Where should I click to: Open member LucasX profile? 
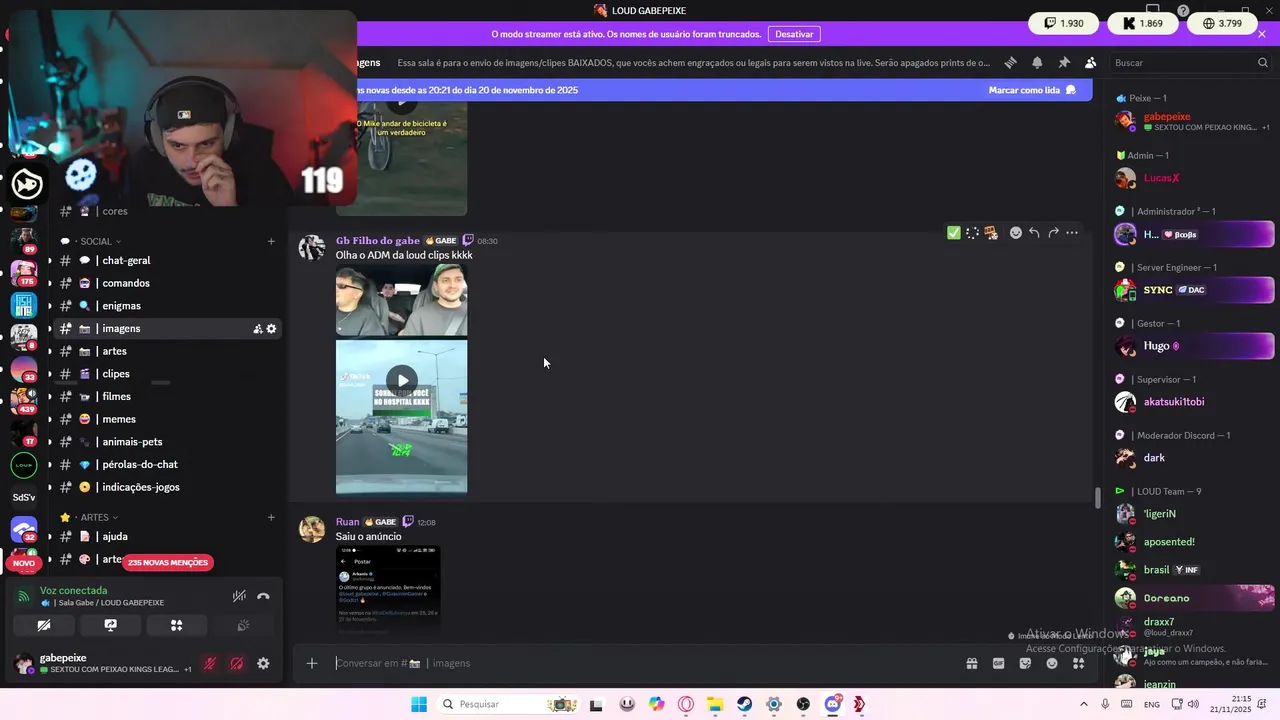pyautogui.click(x=1192, y=178)
